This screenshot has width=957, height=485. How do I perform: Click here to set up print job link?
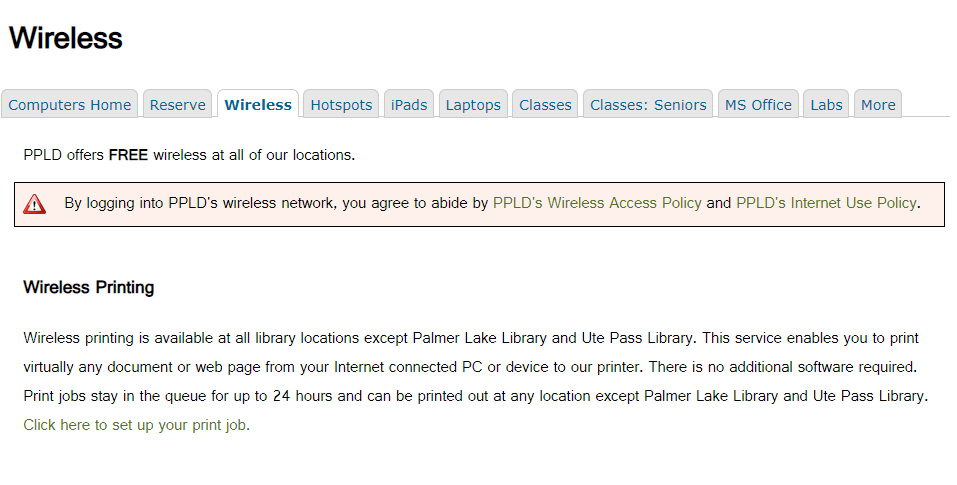pos(135,425)
